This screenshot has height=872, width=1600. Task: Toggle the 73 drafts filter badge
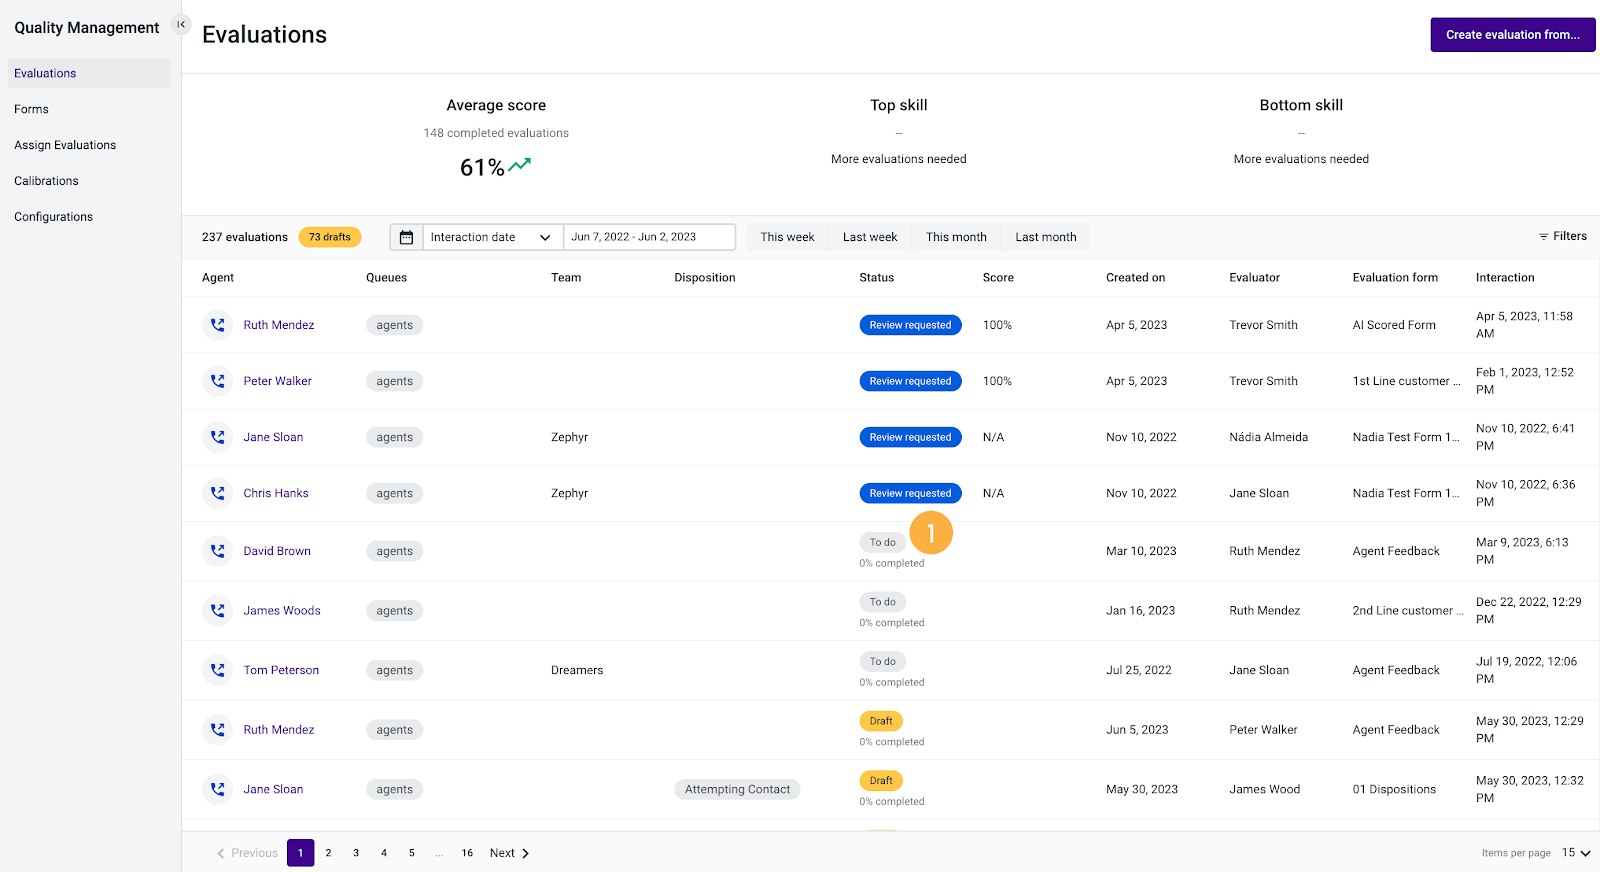pos(330,237)
